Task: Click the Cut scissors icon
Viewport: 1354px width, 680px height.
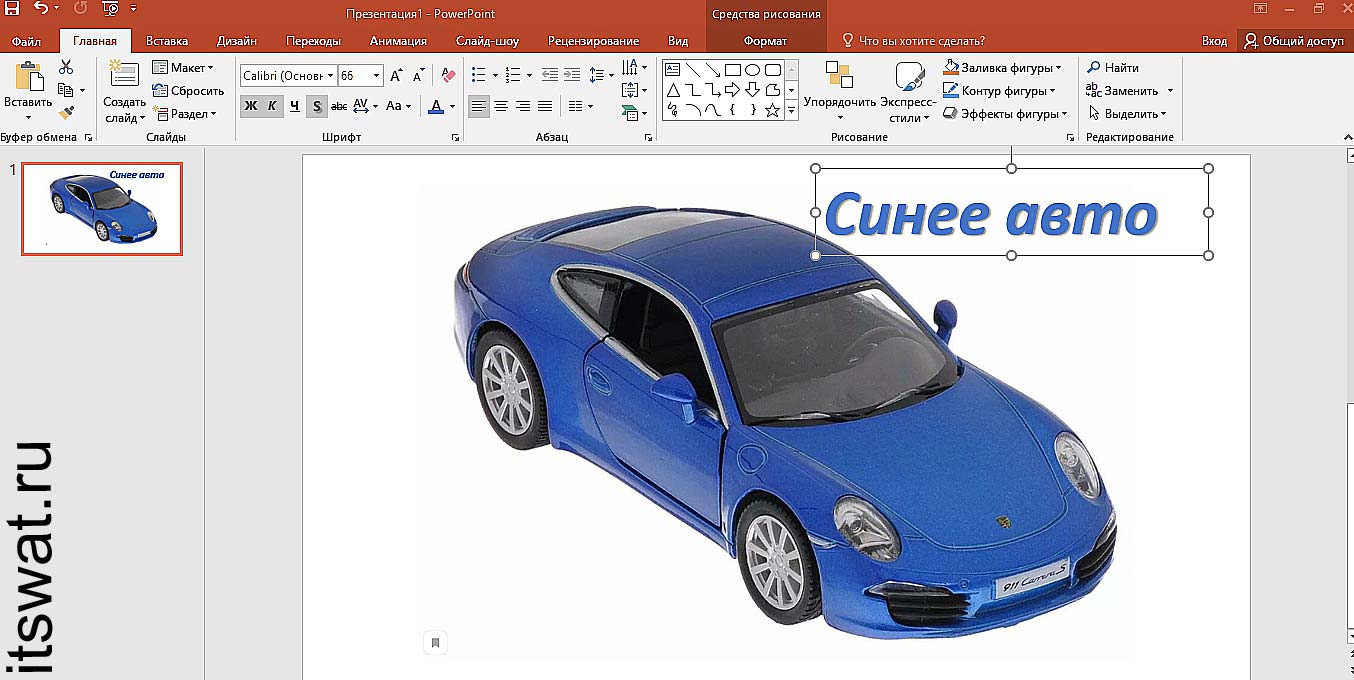Action: pos(66,67)
